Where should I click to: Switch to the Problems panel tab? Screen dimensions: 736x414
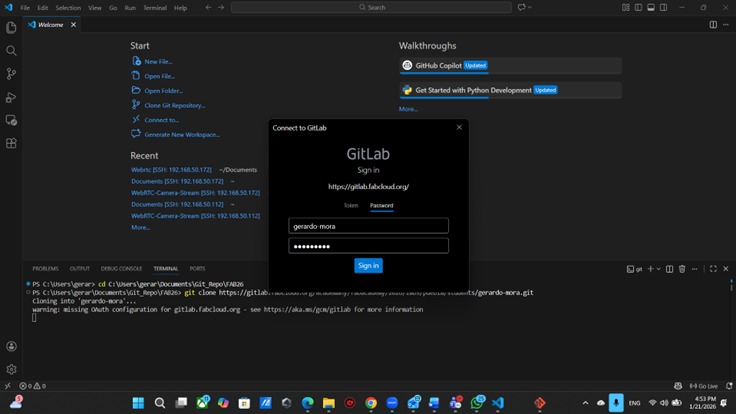pos(46,268)
